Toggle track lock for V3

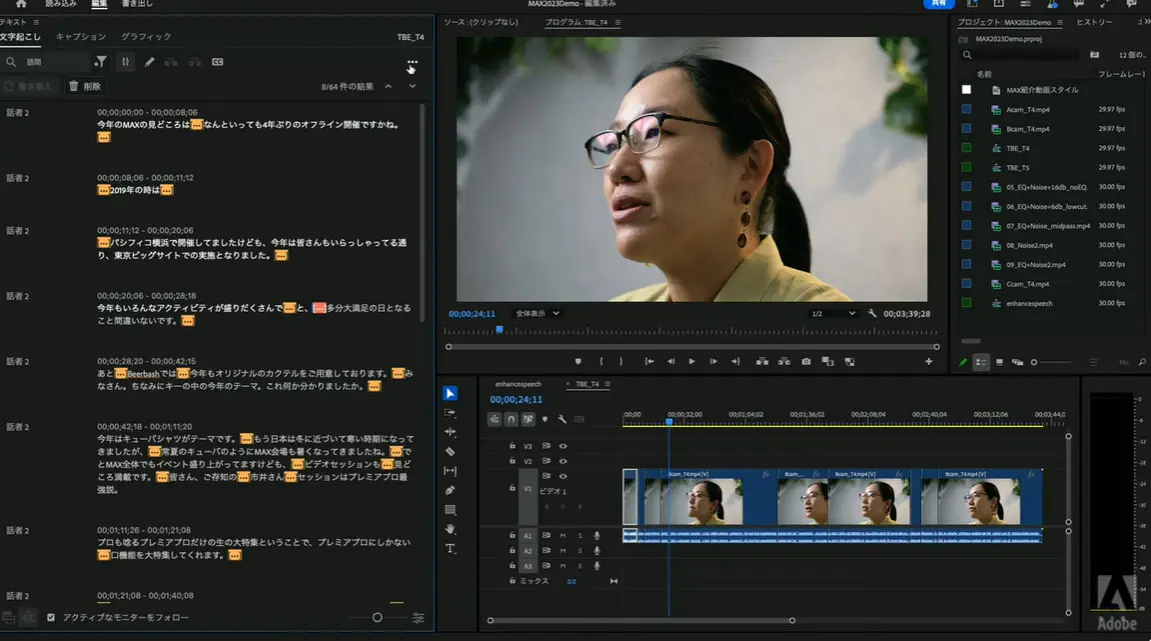point(512,446)
